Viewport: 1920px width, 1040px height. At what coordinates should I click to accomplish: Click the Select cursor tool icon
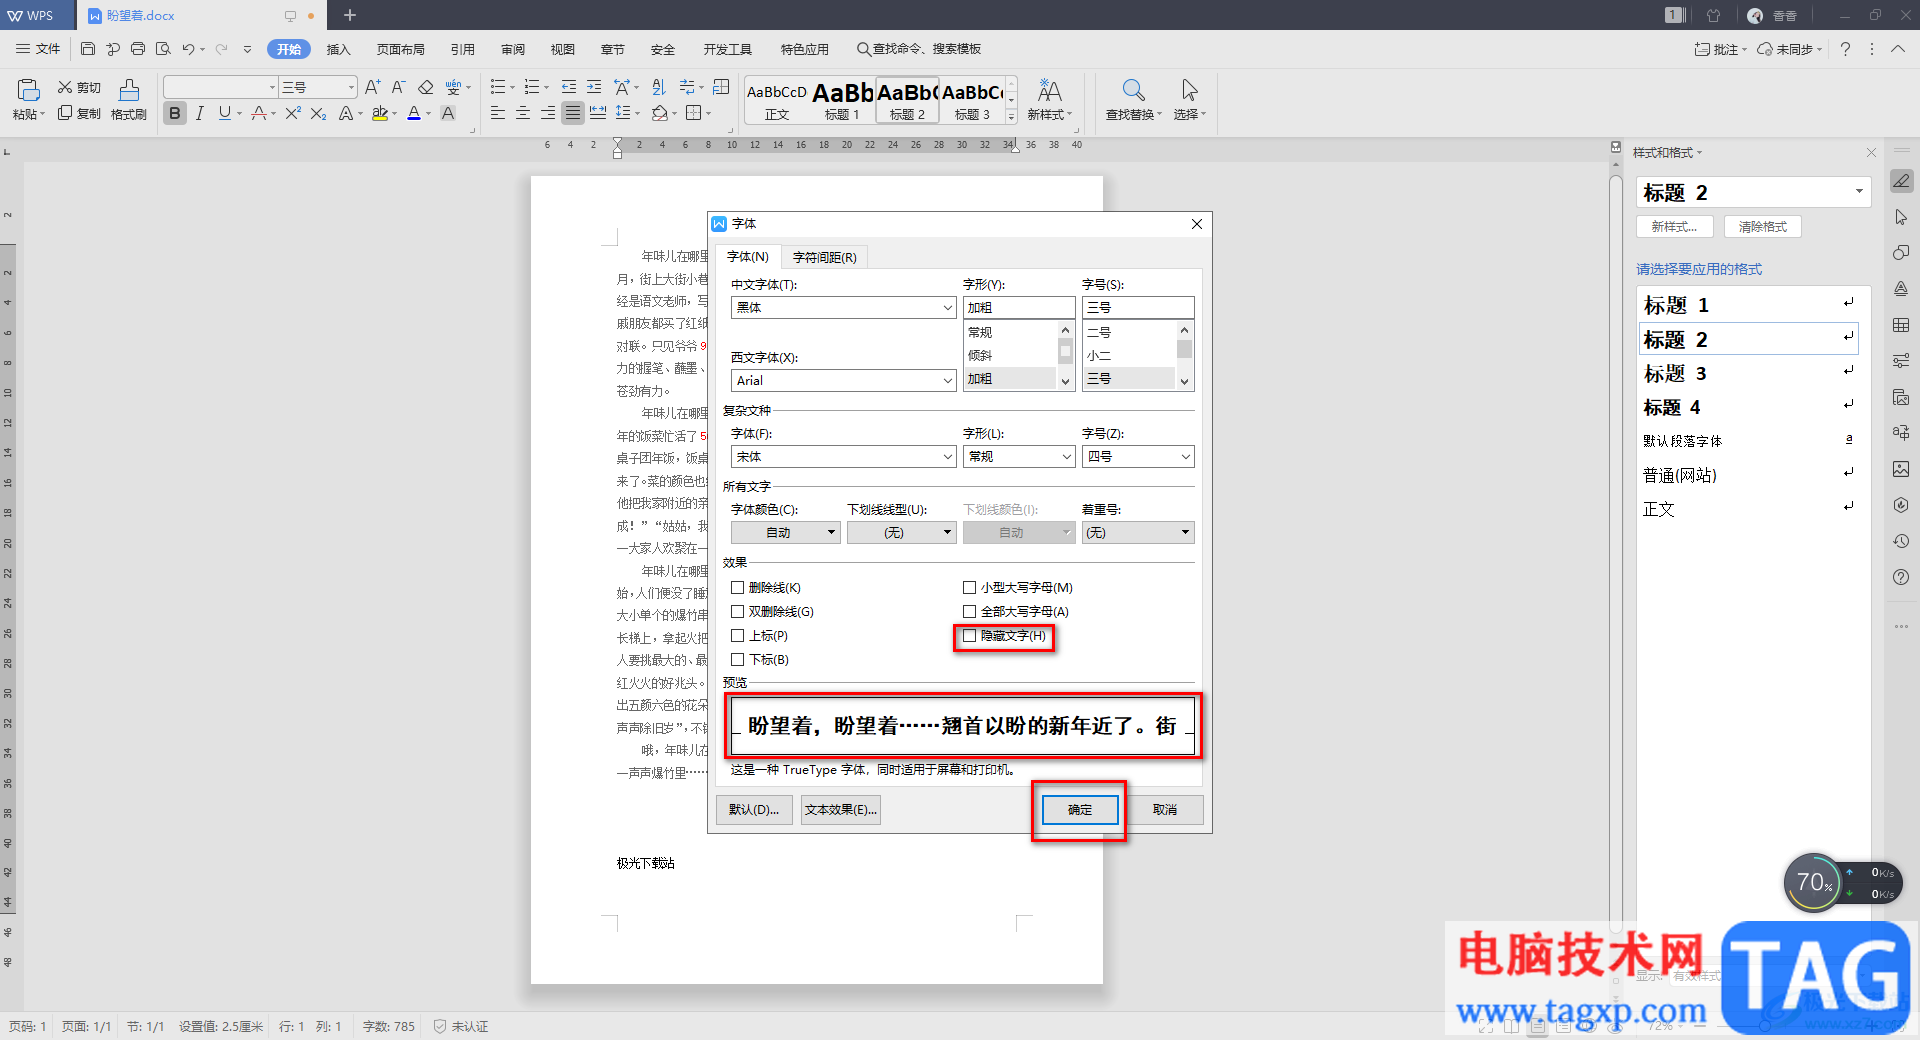(1189, 91)
